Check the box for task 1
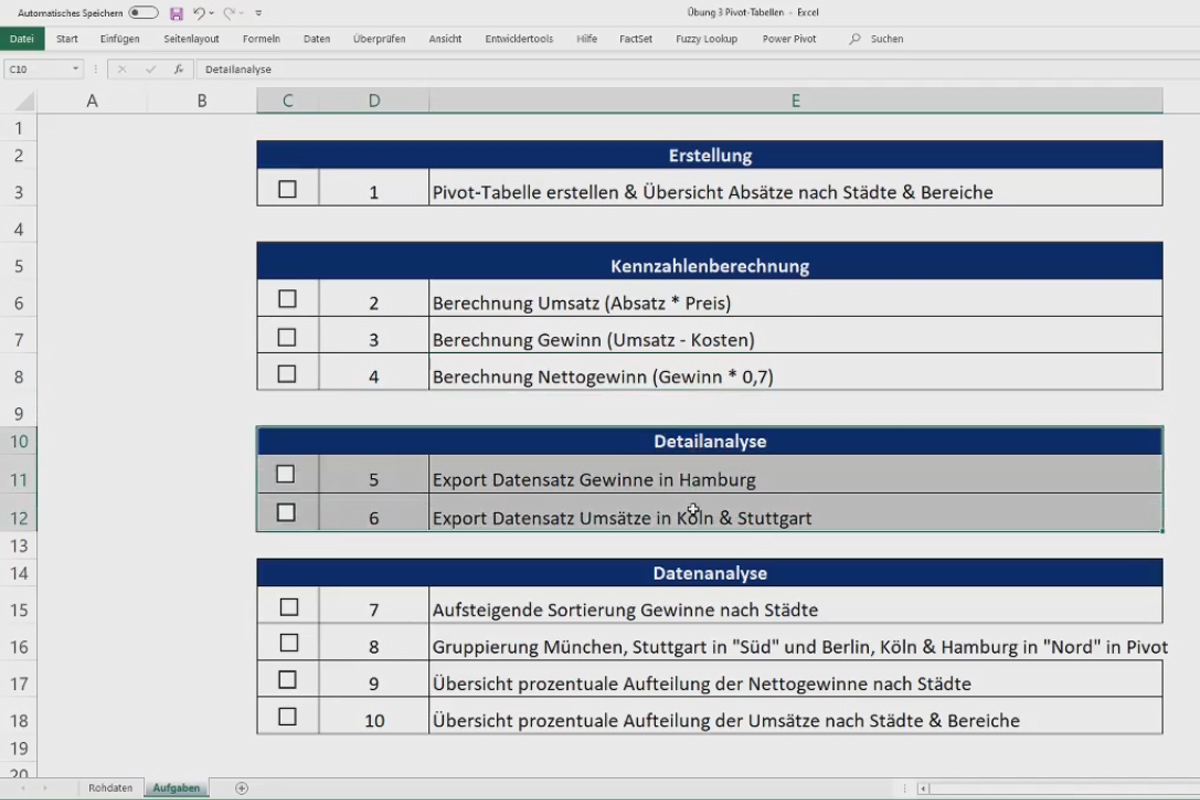 pos(287,189)
